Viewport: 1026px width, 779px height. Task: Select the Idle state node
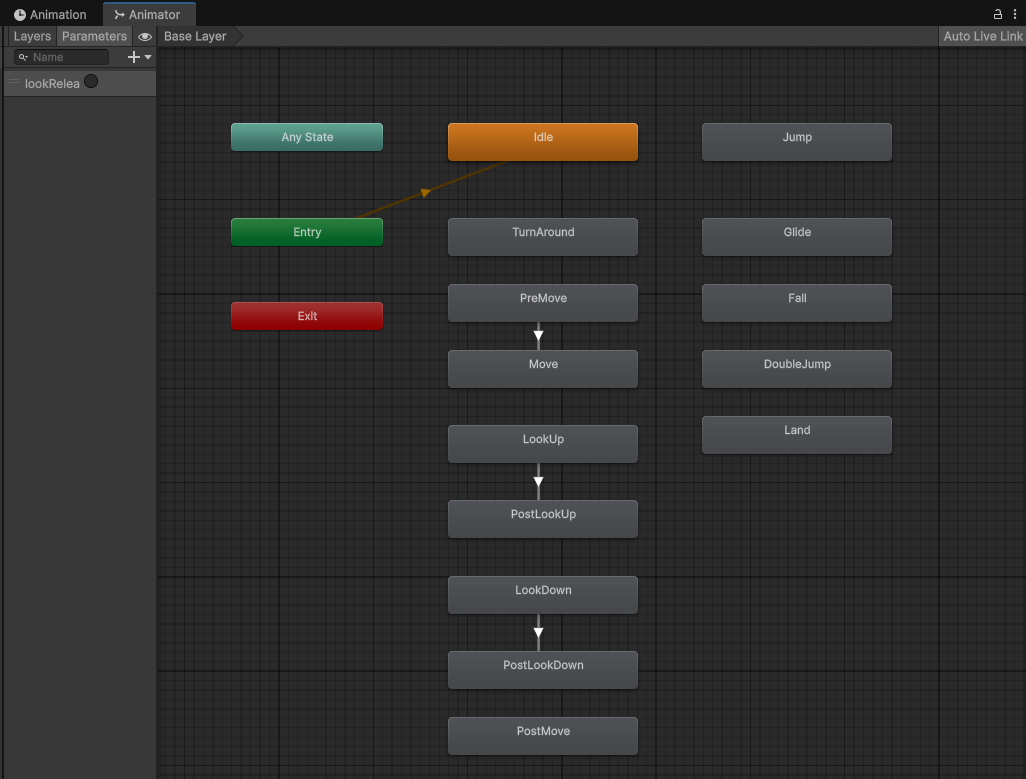tap(542, 142)
